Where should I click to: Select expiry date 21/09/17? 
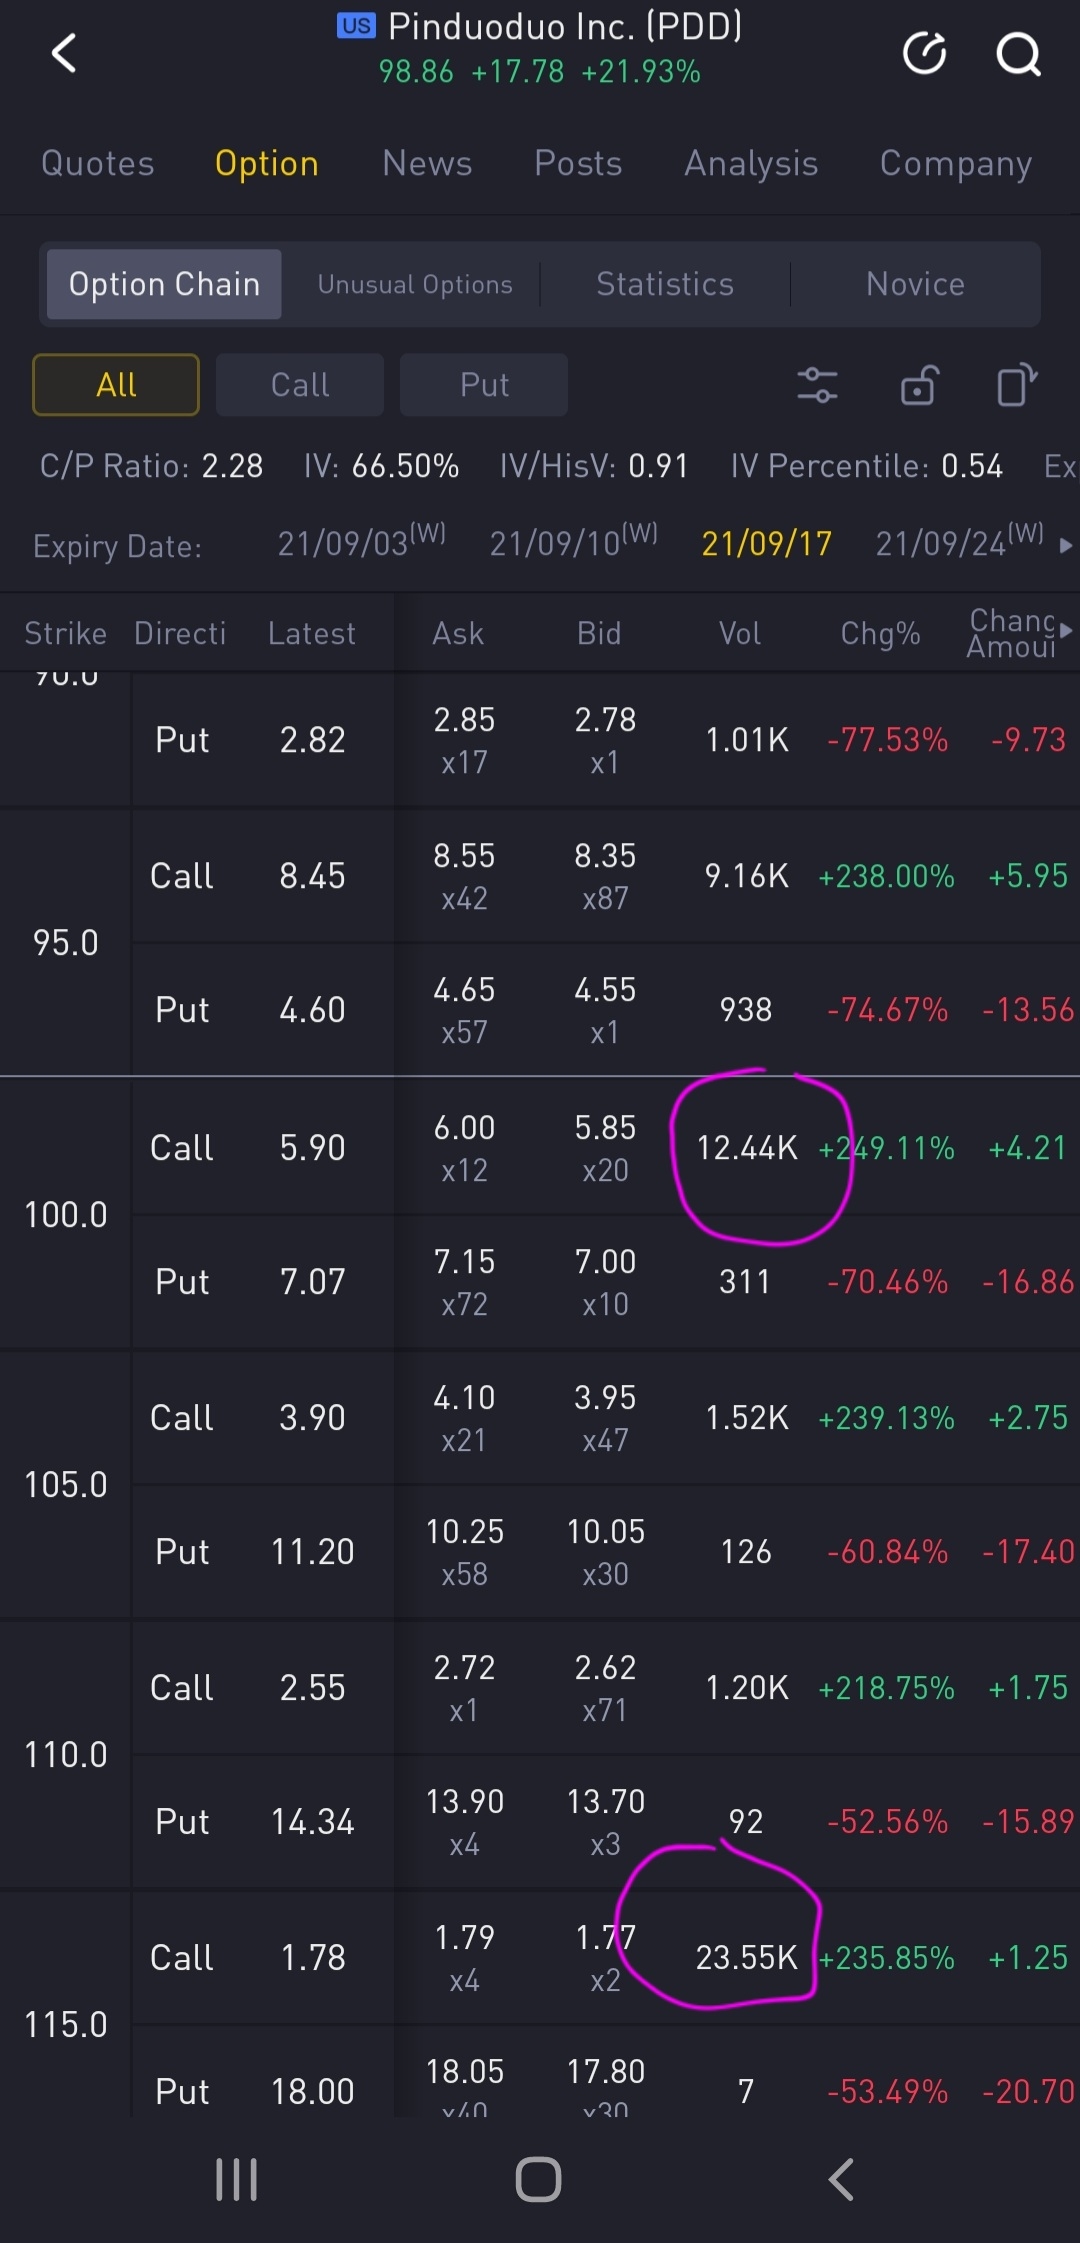(767, 543)
